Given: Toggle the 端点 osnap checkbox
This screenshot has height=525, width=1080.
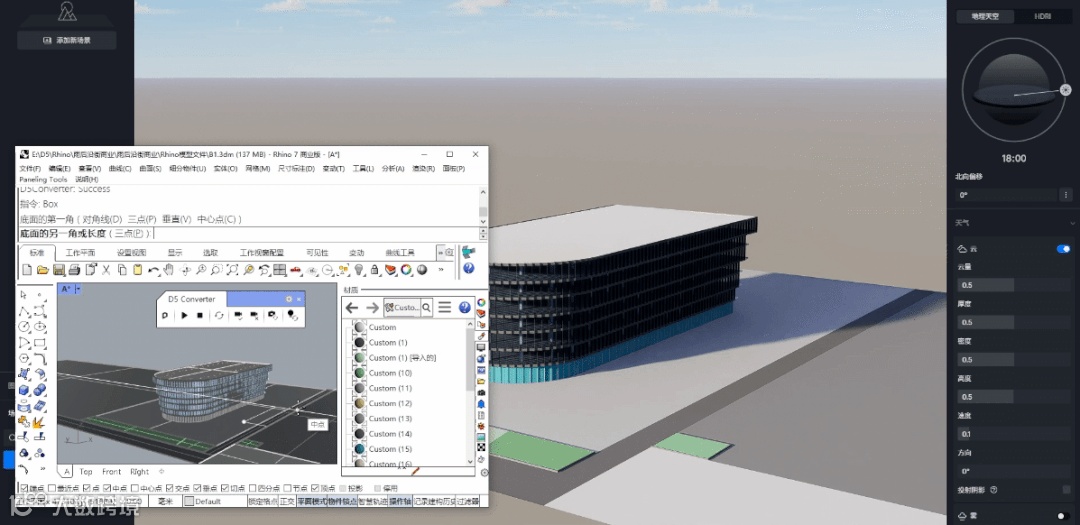Looking at the screenshot, I should click(24, 488).
